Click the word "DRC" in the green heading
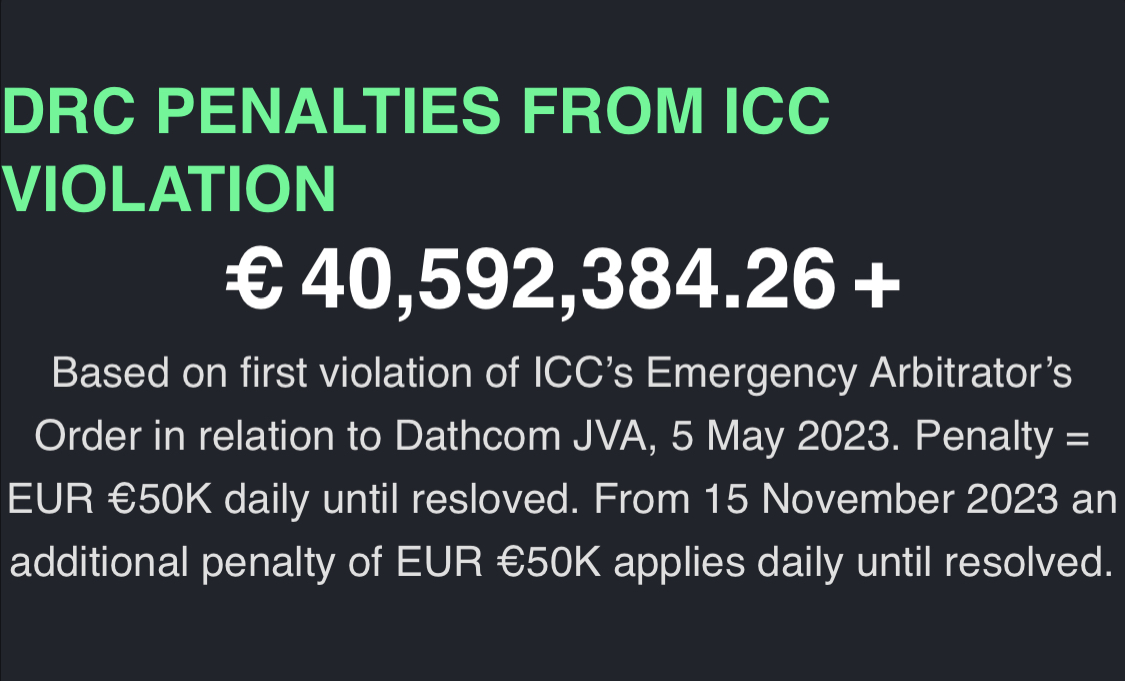 (x=70, y=111)
